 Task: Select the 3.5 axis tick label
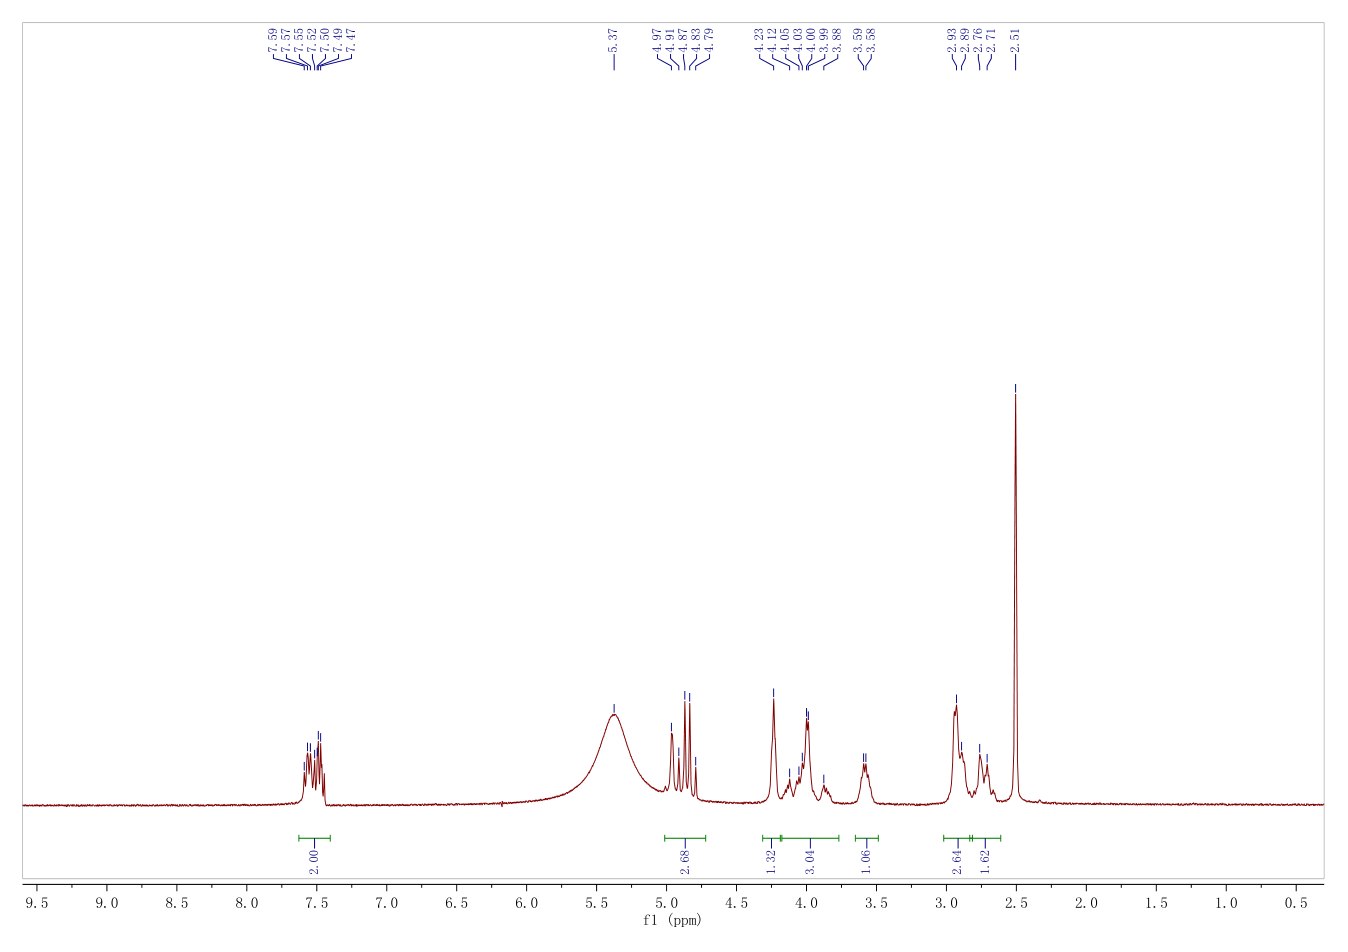click(877, 902)
